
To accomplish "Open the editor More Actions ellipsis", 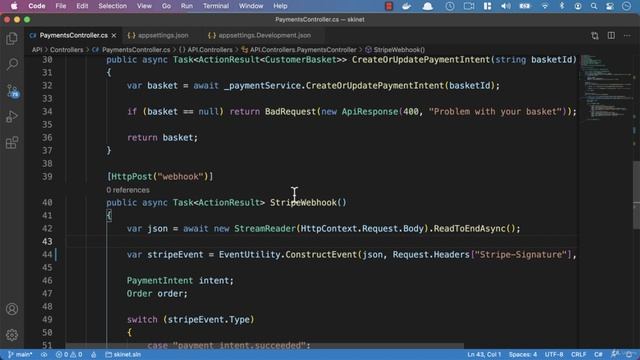I will pyautogui.click(x=627, y=36).
